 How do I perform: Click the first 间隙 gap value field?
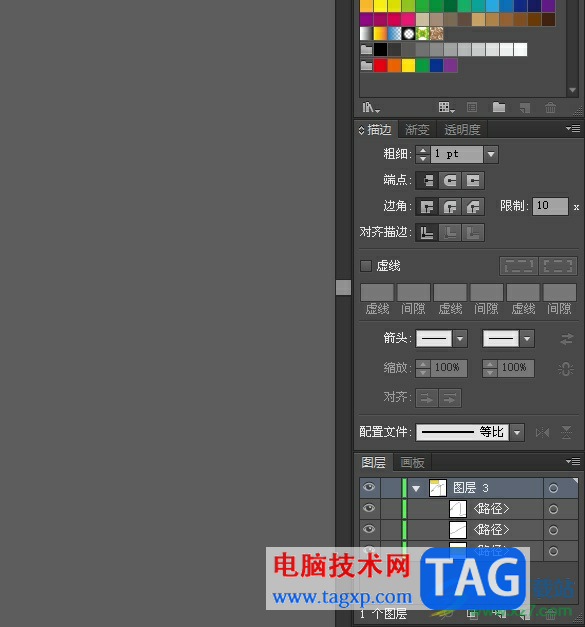413,293
